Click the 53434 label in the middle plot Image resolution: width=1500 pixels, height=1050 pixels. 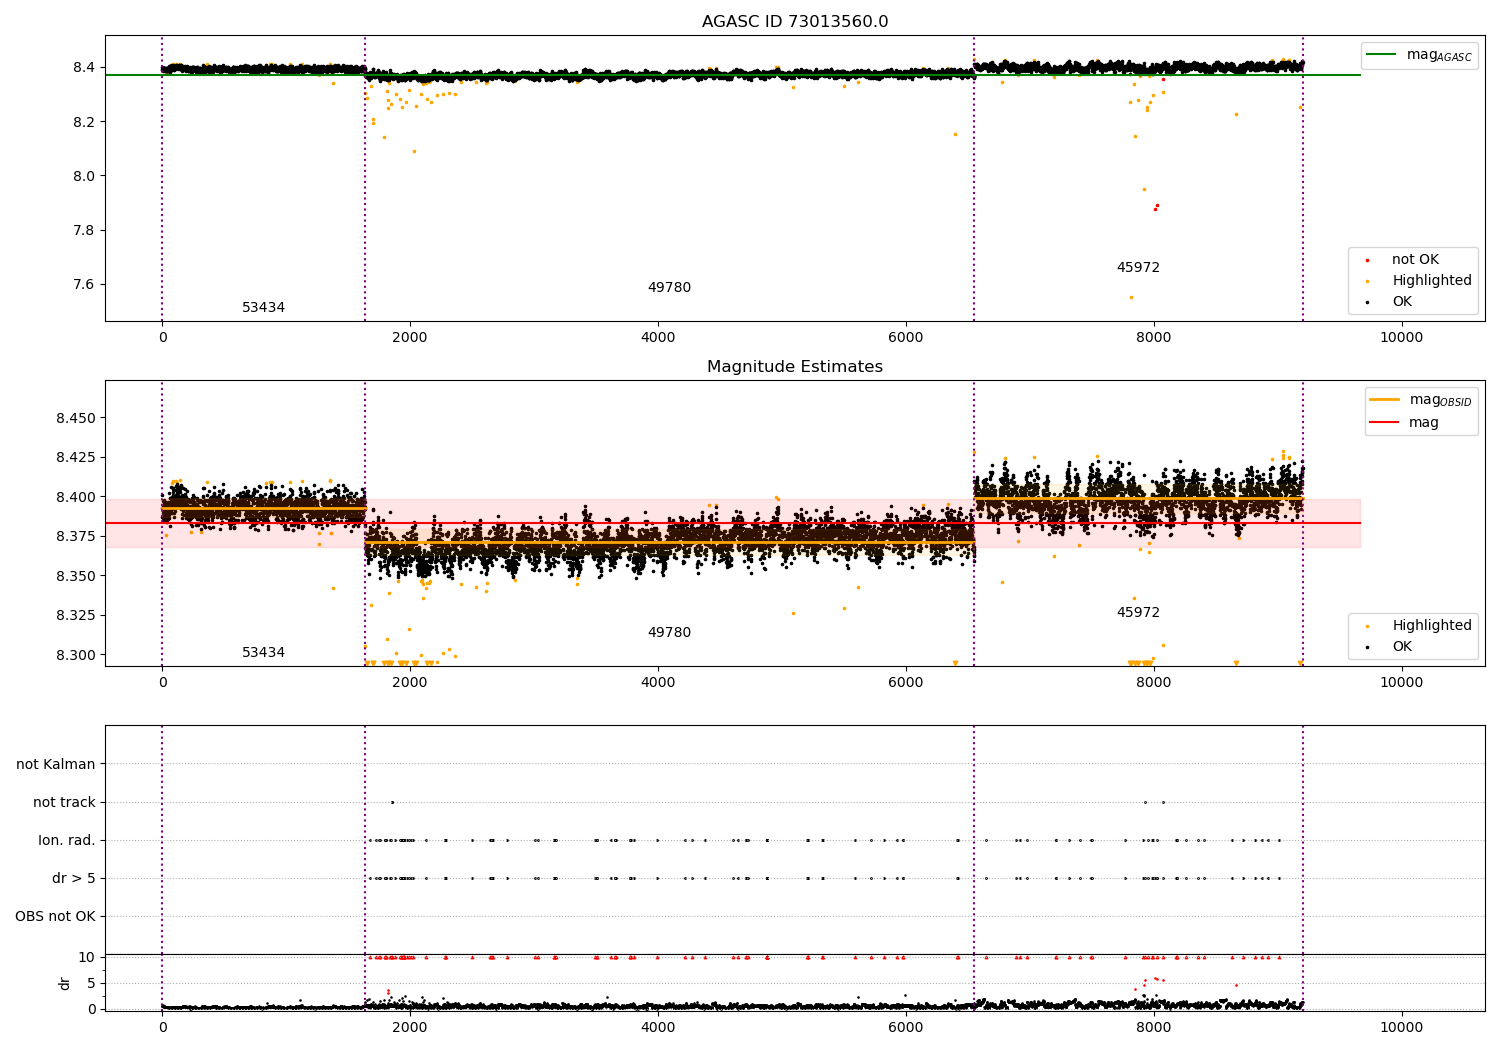(263, 653)
